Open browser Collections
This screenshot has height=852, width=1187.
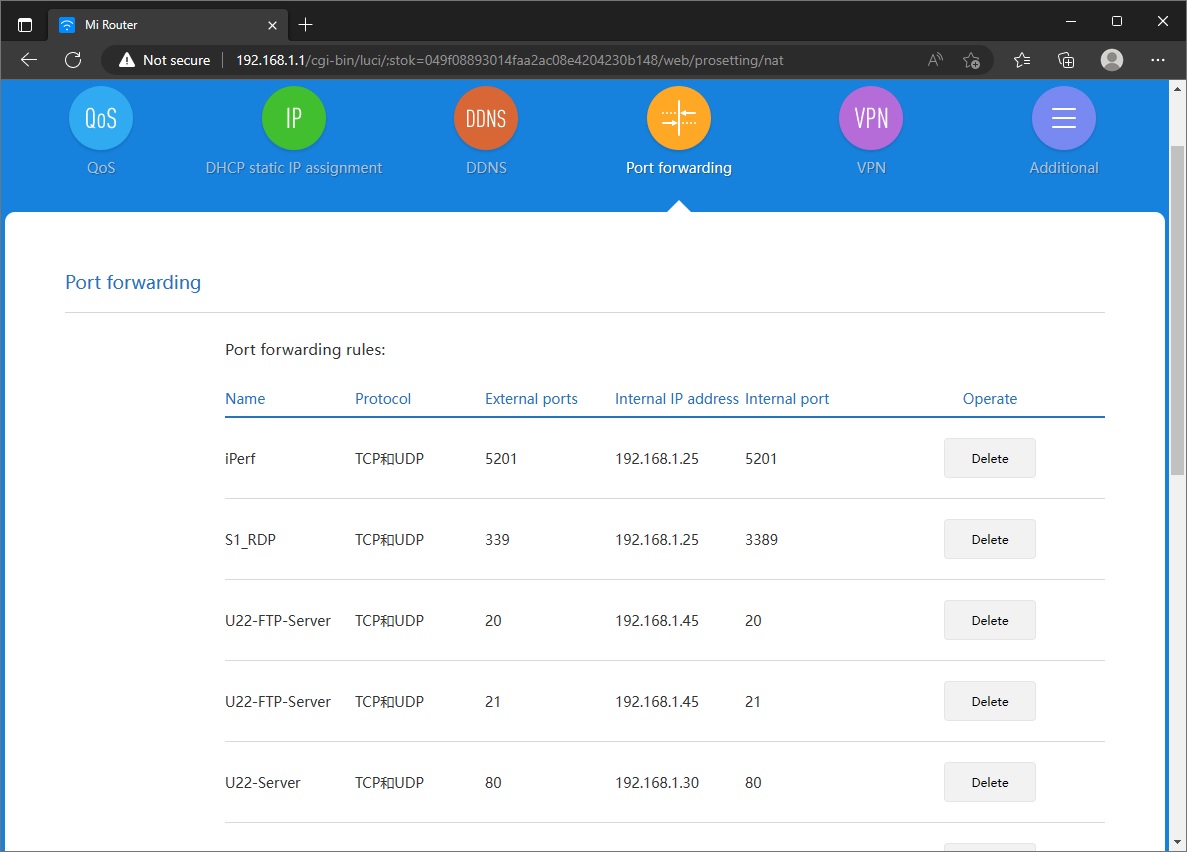tap(1066, 60)
